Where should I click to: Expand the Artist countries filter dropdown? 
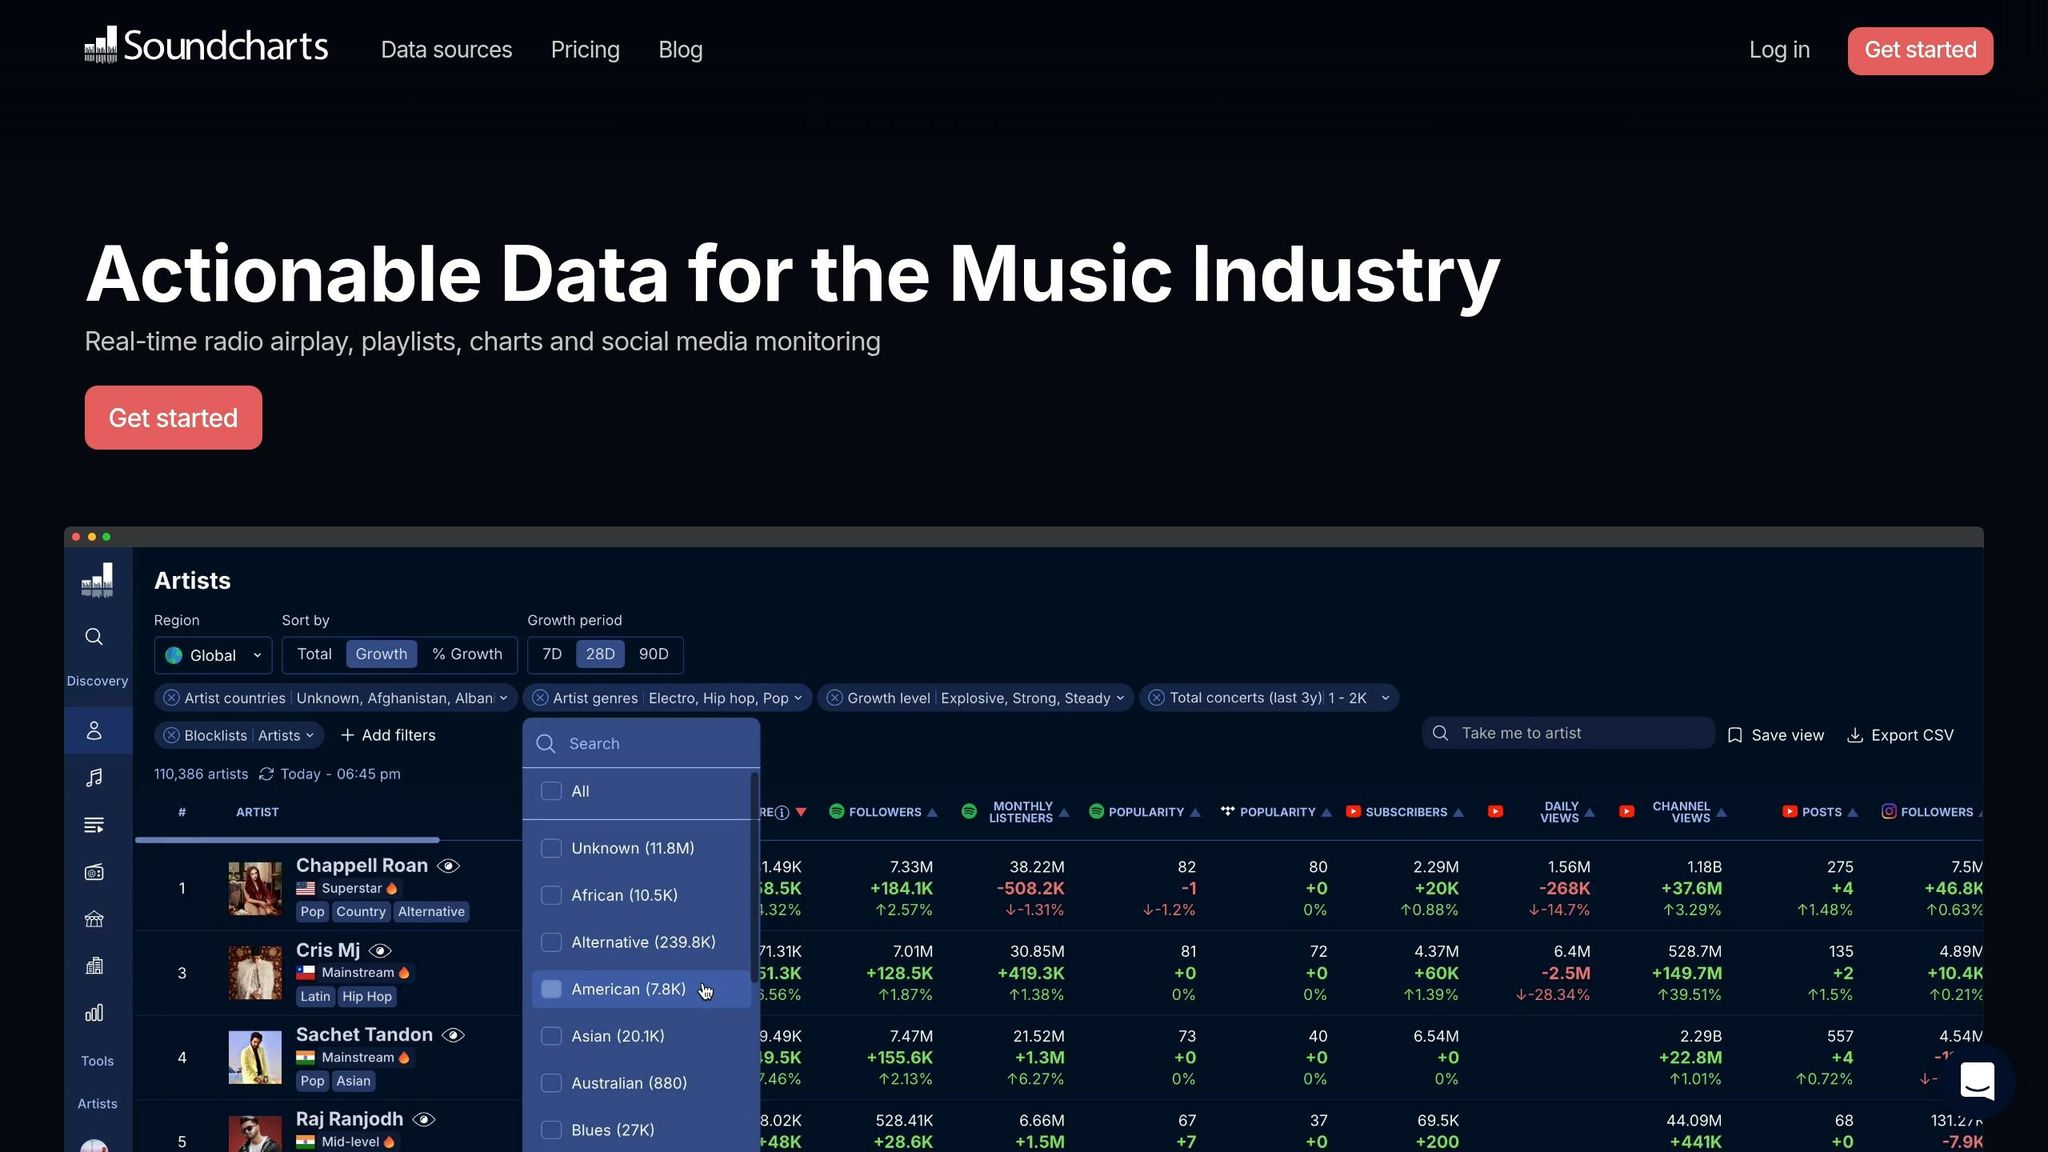[503, 698]
